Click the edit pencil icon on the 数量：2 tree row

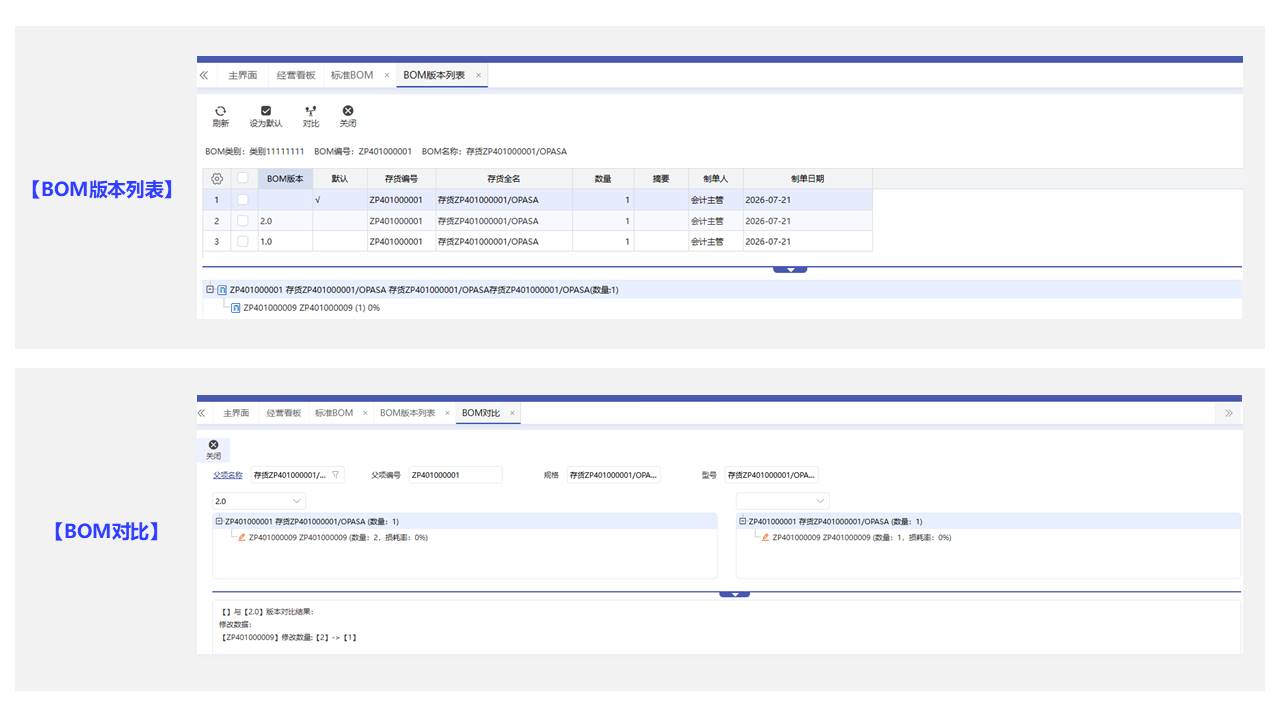[x=242, y=537]
